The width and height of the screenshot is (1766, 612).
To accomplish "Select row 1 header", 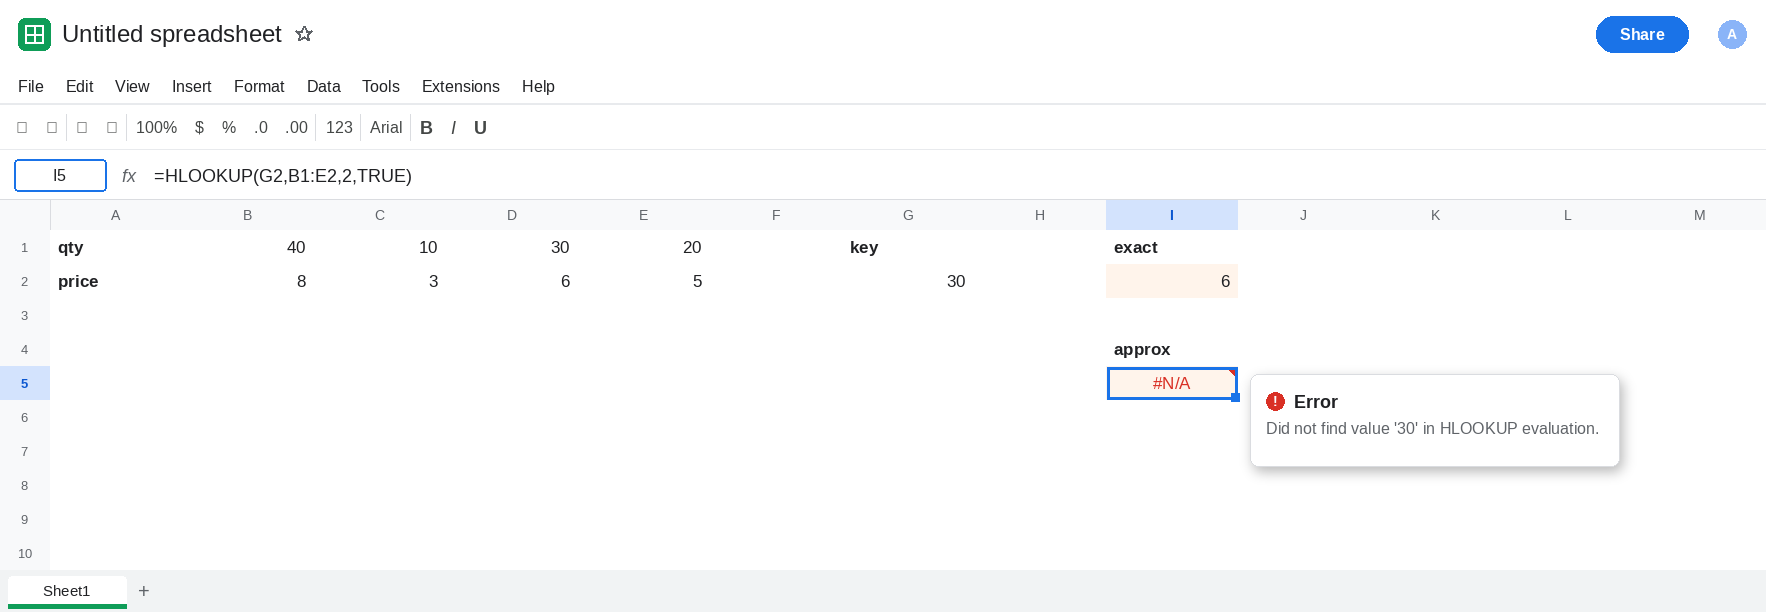I will pyautogui.click(x=25, y=247).
